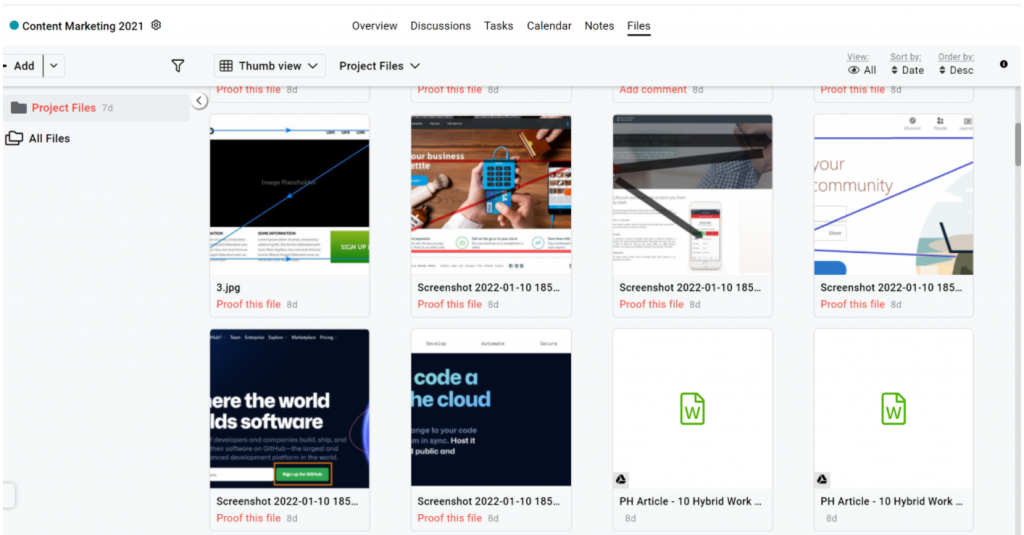Click the Thumb view grid icon
This screenshot has width=1024, height=535.
pos(226,65)
